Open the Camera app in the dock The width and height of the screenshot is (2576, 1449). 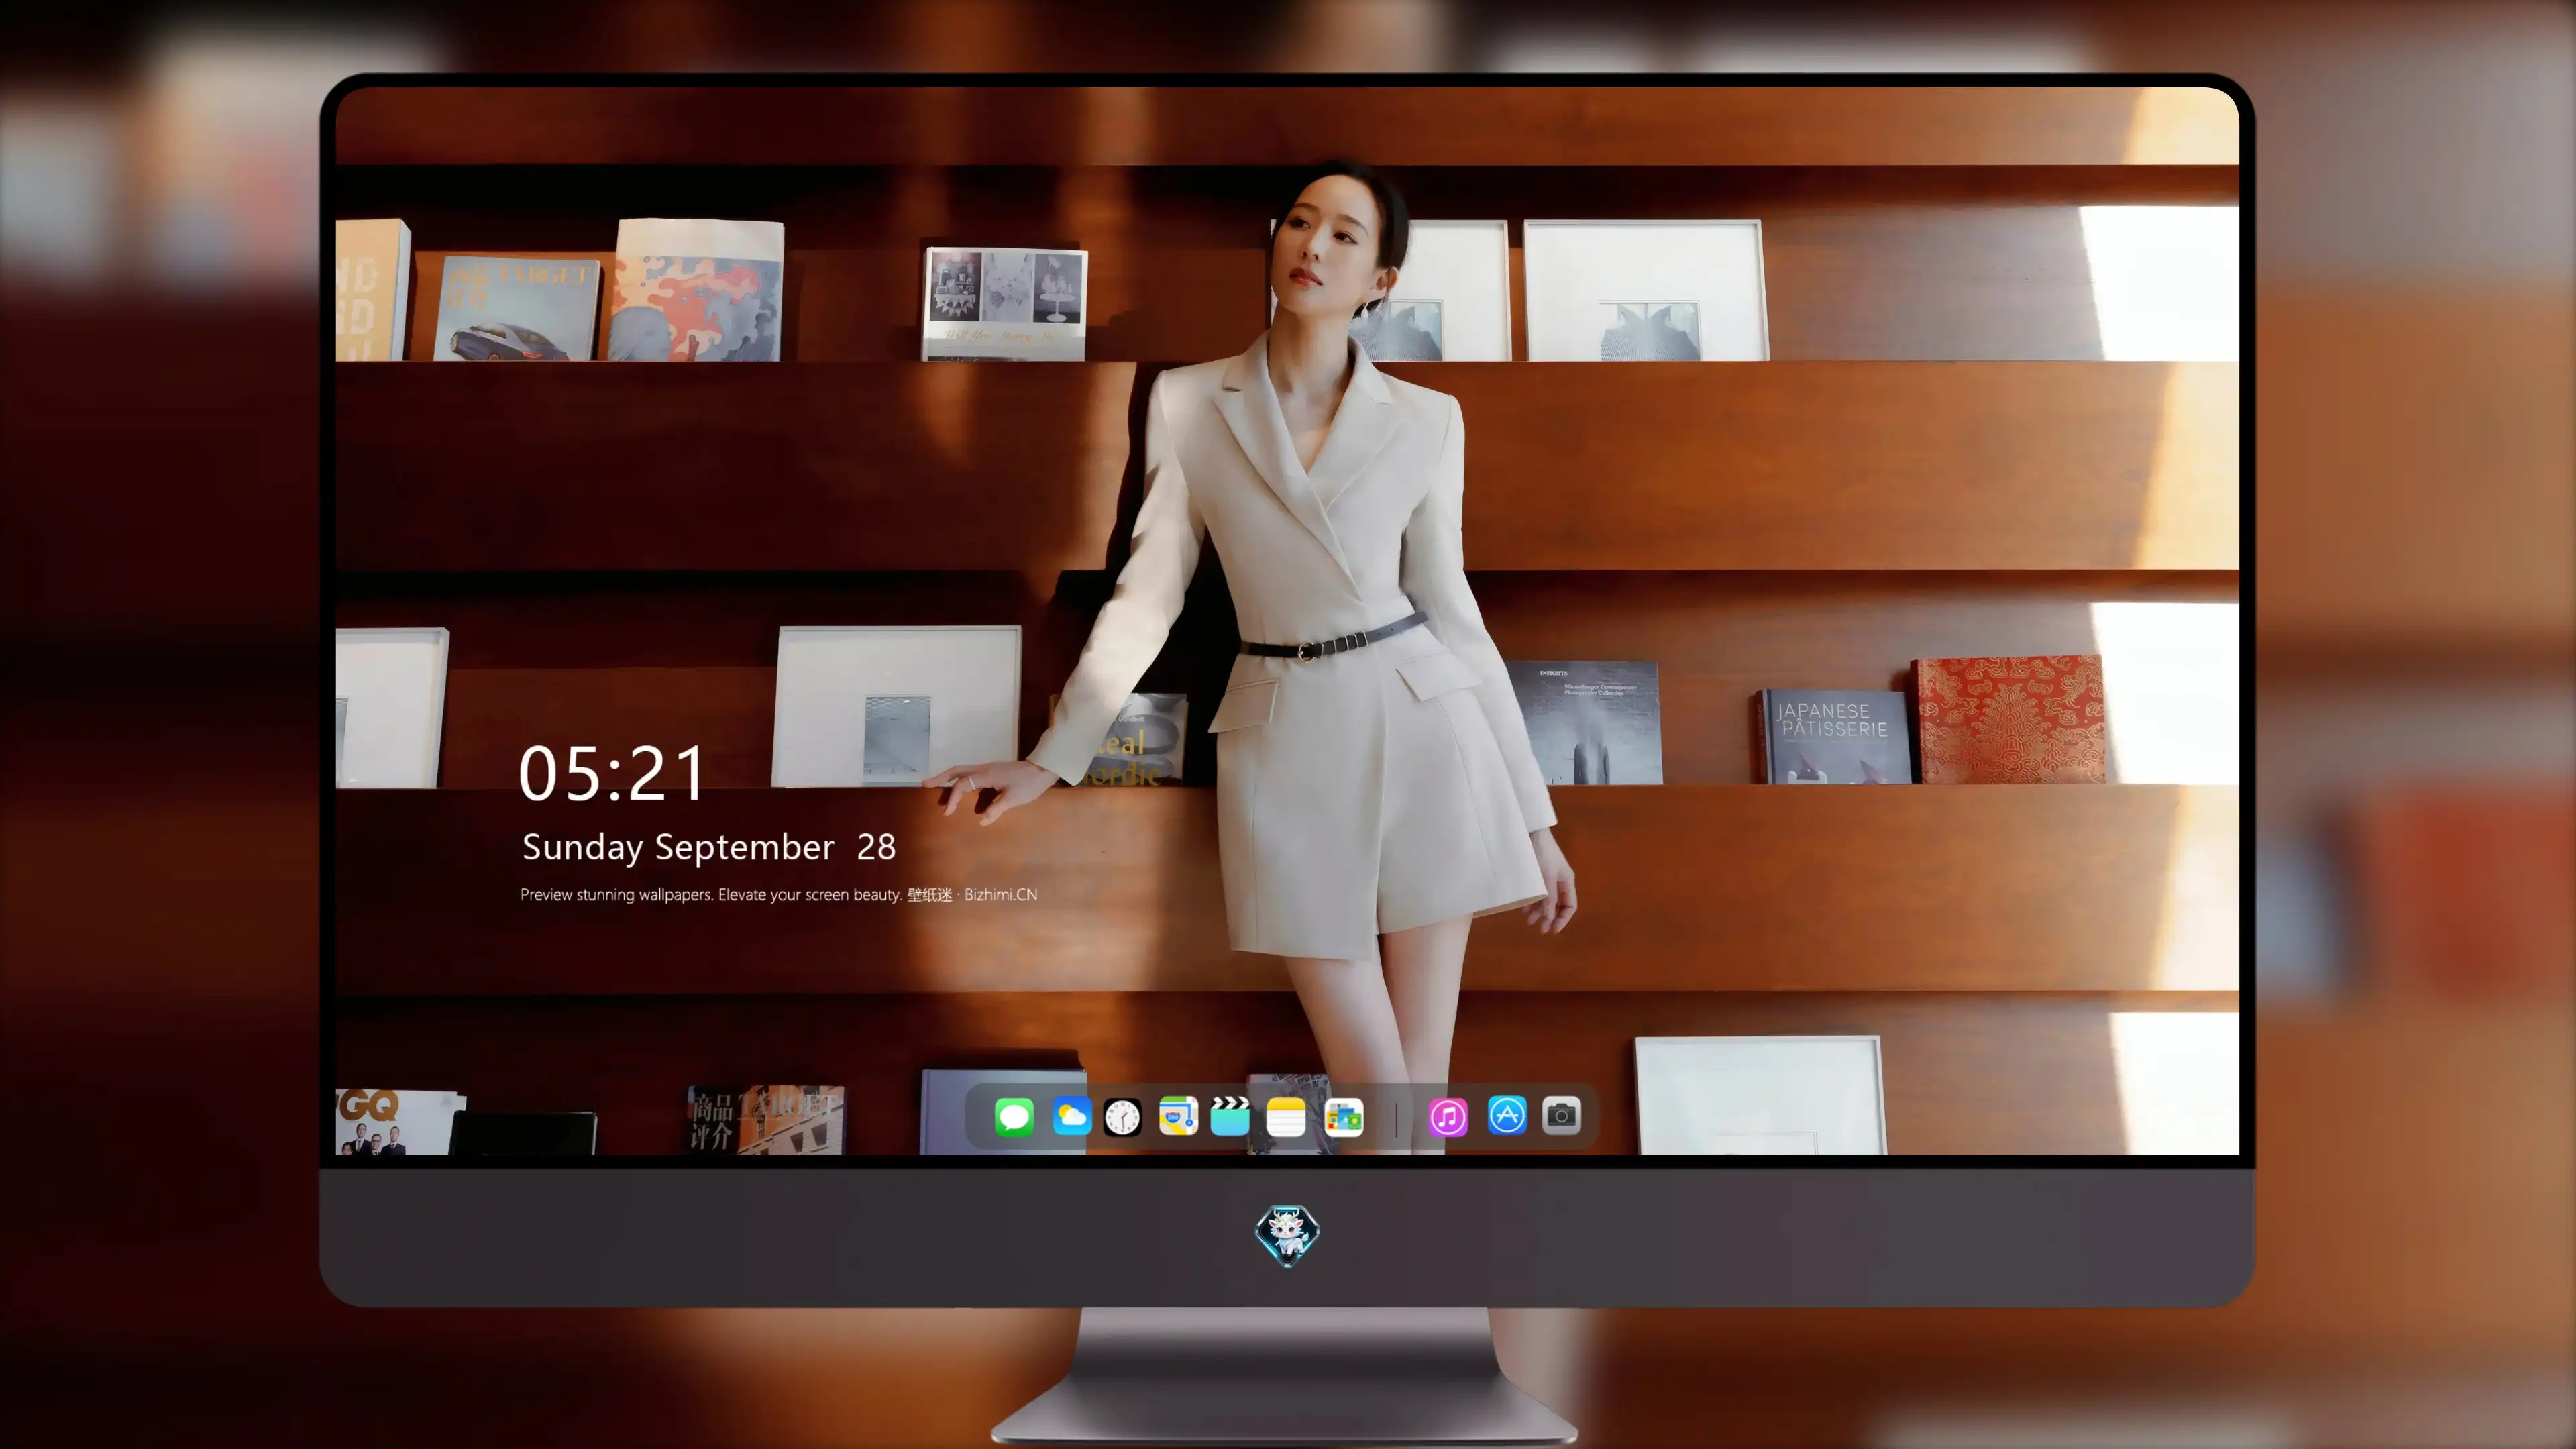tap(1561, 1115)
